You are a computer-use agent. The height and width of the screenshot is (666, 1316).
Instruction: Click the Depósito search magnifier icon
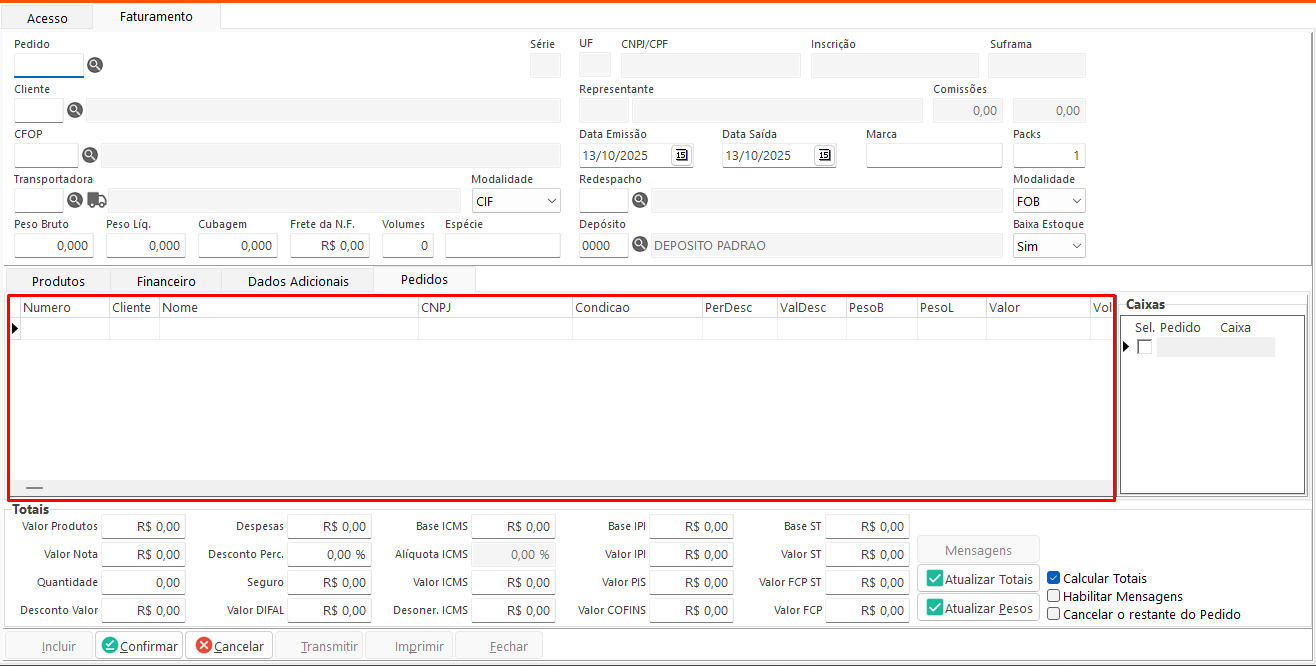[640, 245]
